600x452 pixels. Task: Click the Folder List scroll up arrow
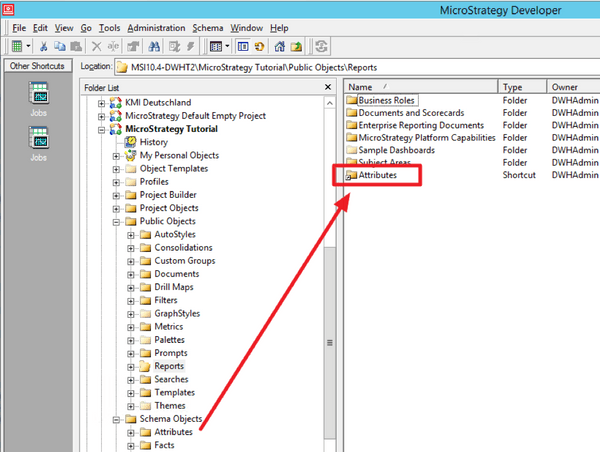(x=329, y=103)
